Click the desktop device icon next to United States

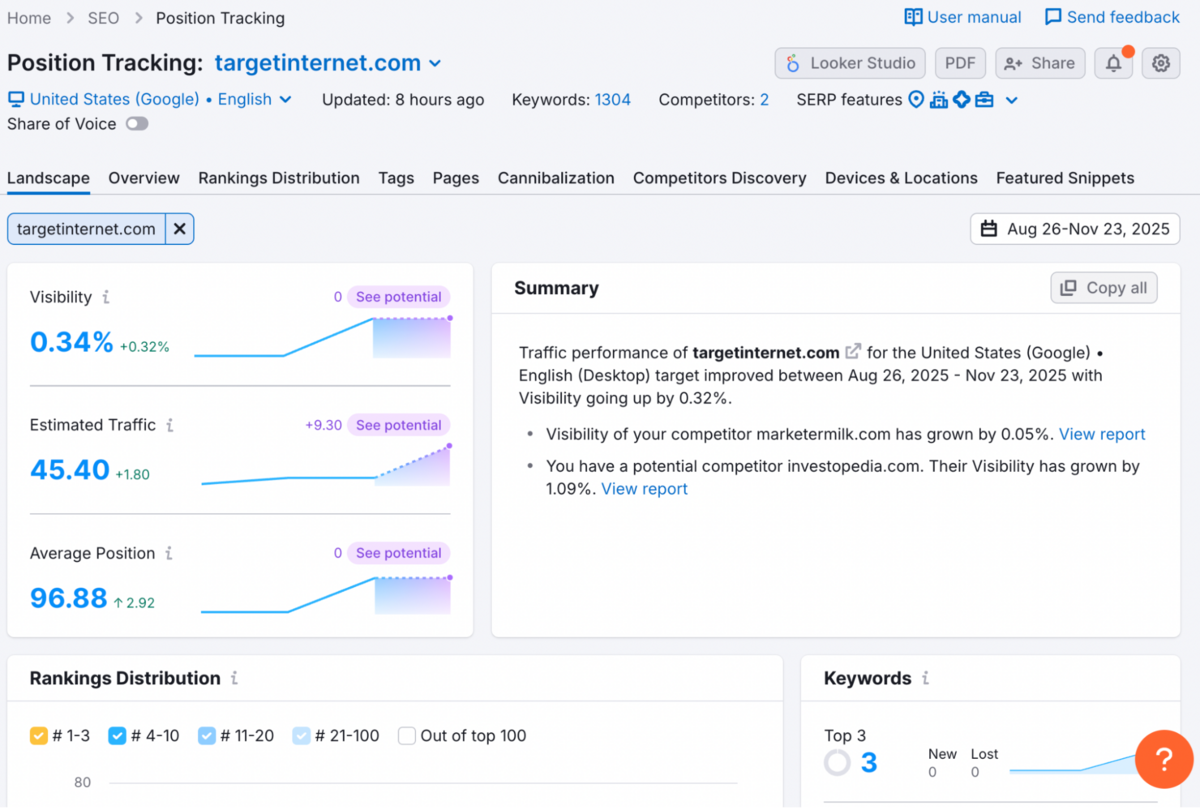coord(16,99)
